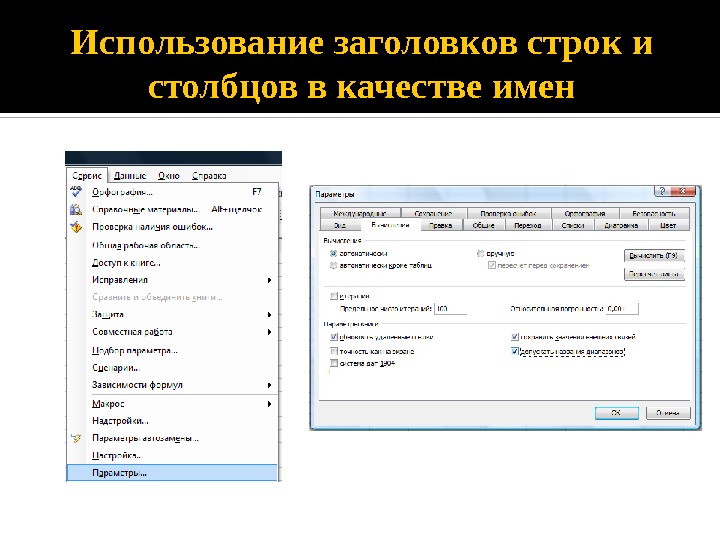Viewport: 720px width, 540px height.
Task: Switch to the Безопасность tab
Action: coord(654,214)
